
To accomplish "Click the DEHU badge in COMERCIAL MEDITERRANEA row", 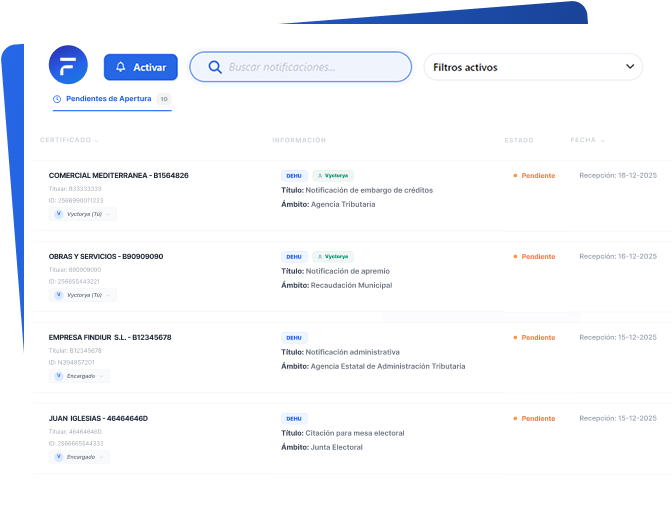I will 293,175.
